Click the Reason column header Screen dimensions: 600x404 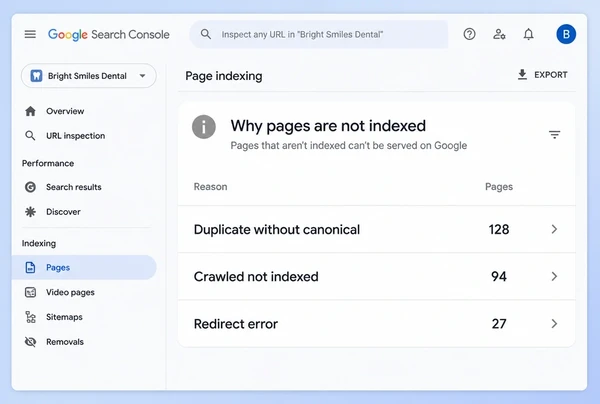point(210,187)
